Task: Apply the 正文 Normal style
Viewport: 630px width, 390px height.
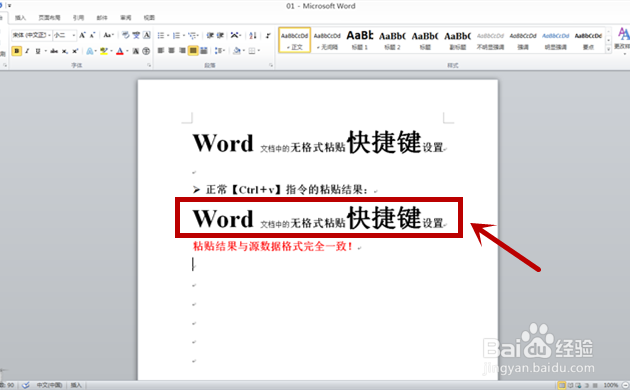Action: click(x=295, y=40)
